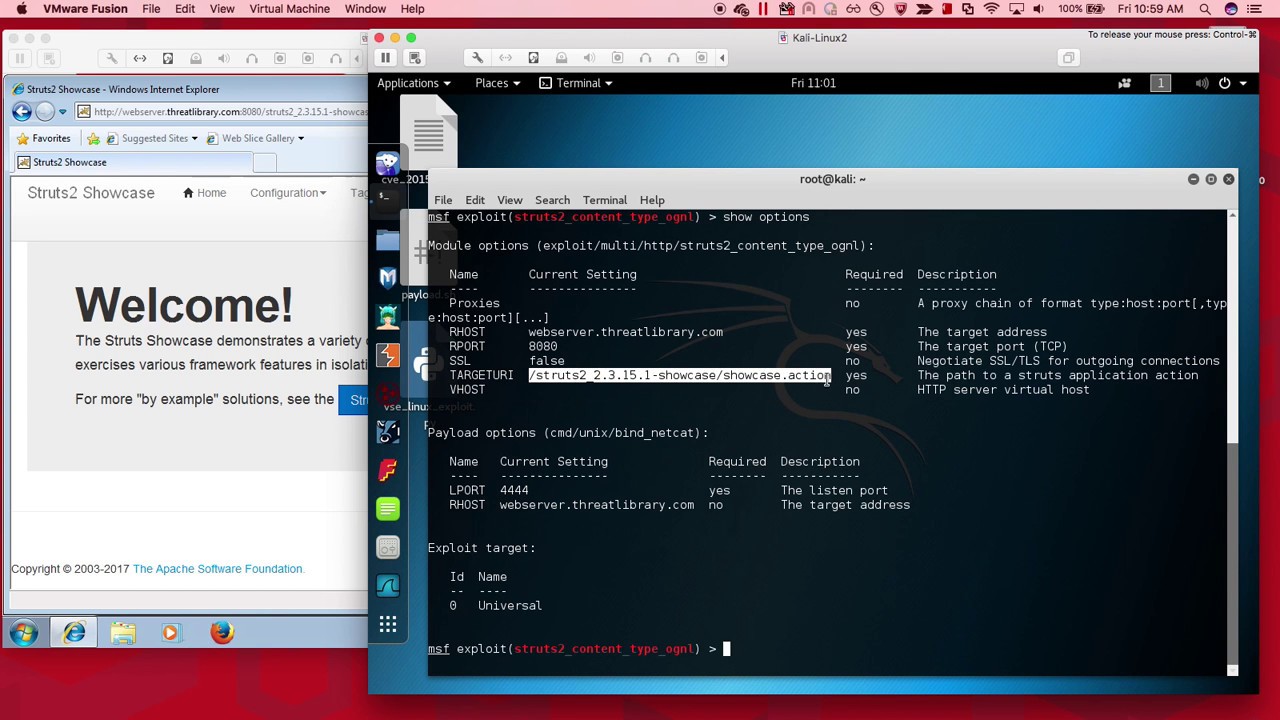1280x720 pixels.
Task: Open Help menu in root@kali terminal
Action: pyautogui.click(x=652, y=200)
